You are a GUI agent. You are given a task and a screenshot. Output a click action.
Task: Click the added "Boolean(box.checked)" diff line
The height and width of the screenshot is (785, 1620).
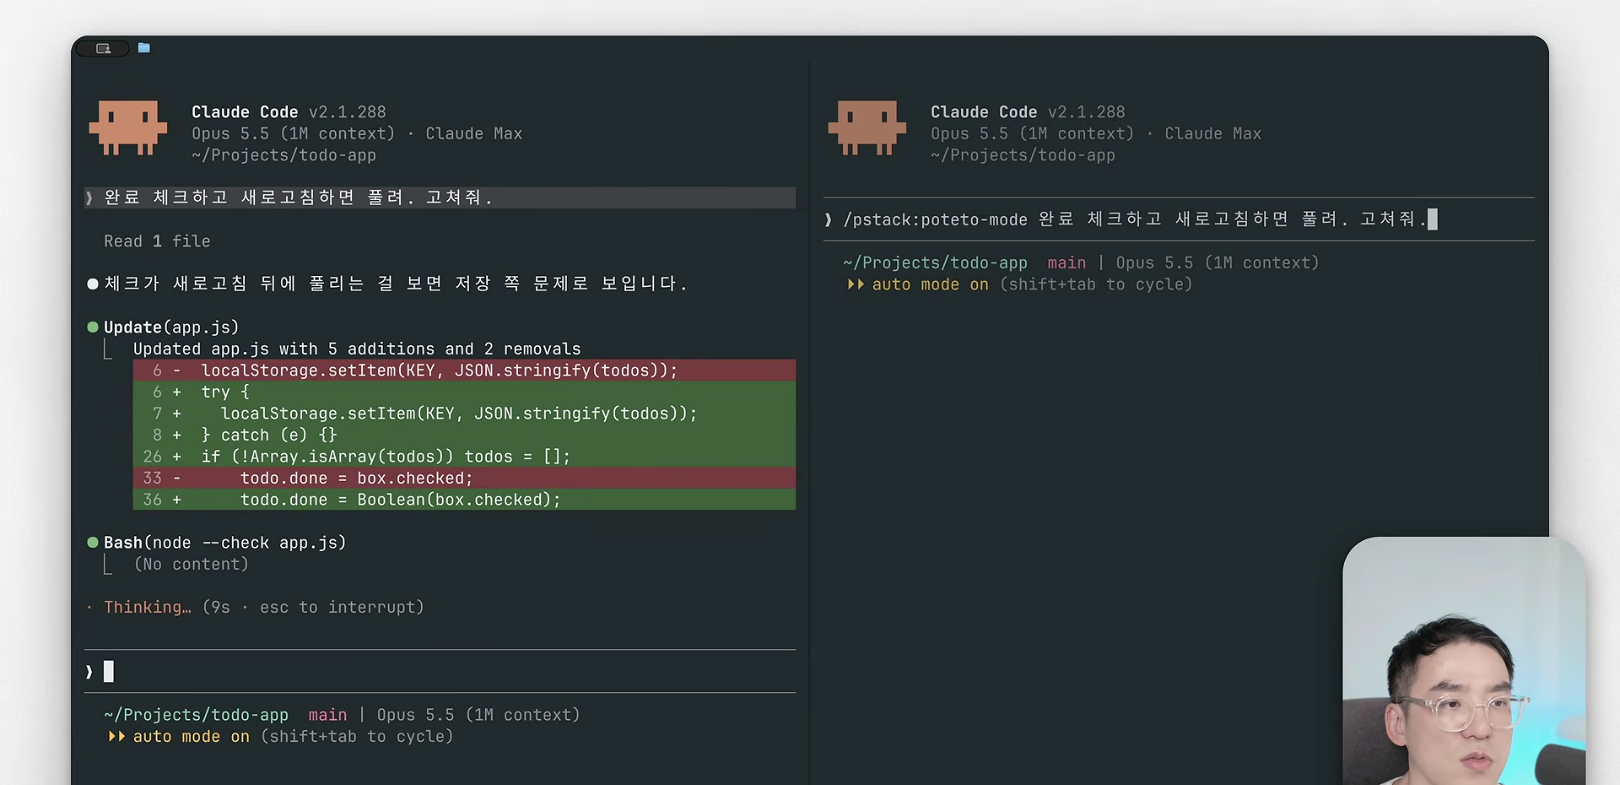[x=464, y=499]
